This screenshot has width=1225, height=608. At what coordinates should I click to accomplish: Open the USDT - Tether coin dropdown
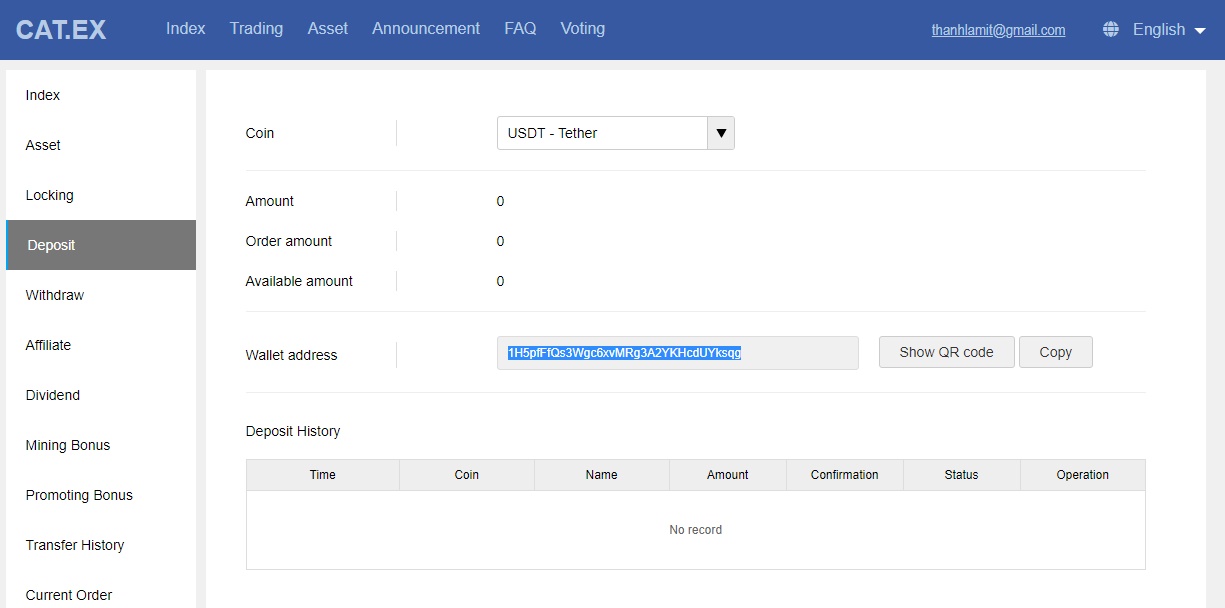pos(602,133)
